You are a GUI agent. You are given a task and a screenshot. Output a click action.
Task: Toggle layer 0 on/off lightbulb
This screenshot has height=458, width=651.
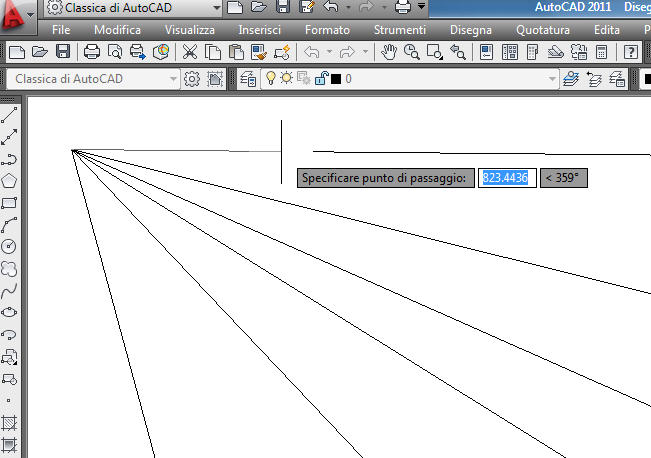click(x=271, y=78)
